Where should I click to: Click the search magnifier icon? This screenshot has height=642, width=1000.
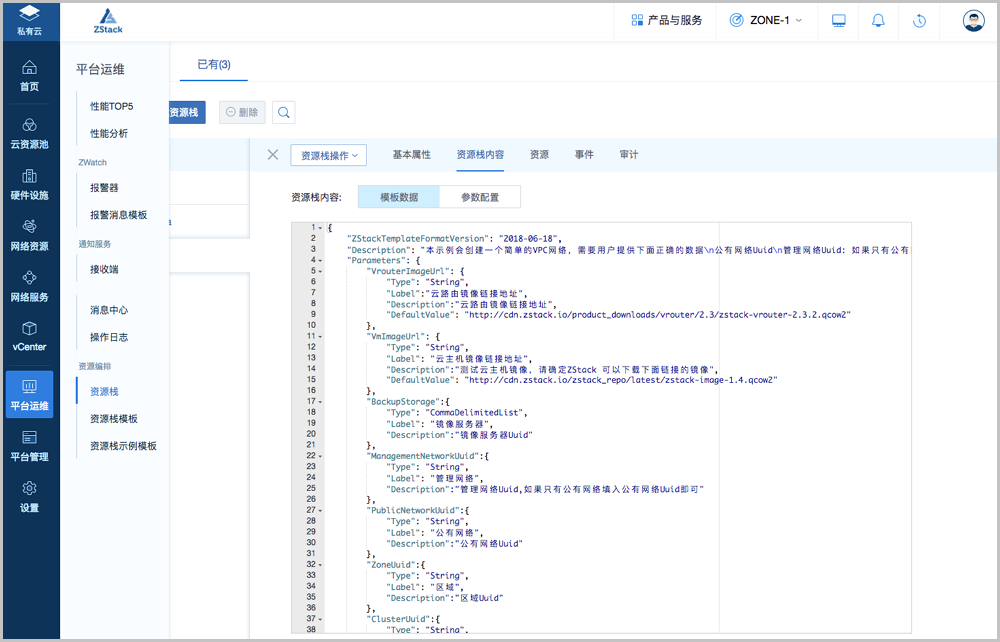coord(284,113)
